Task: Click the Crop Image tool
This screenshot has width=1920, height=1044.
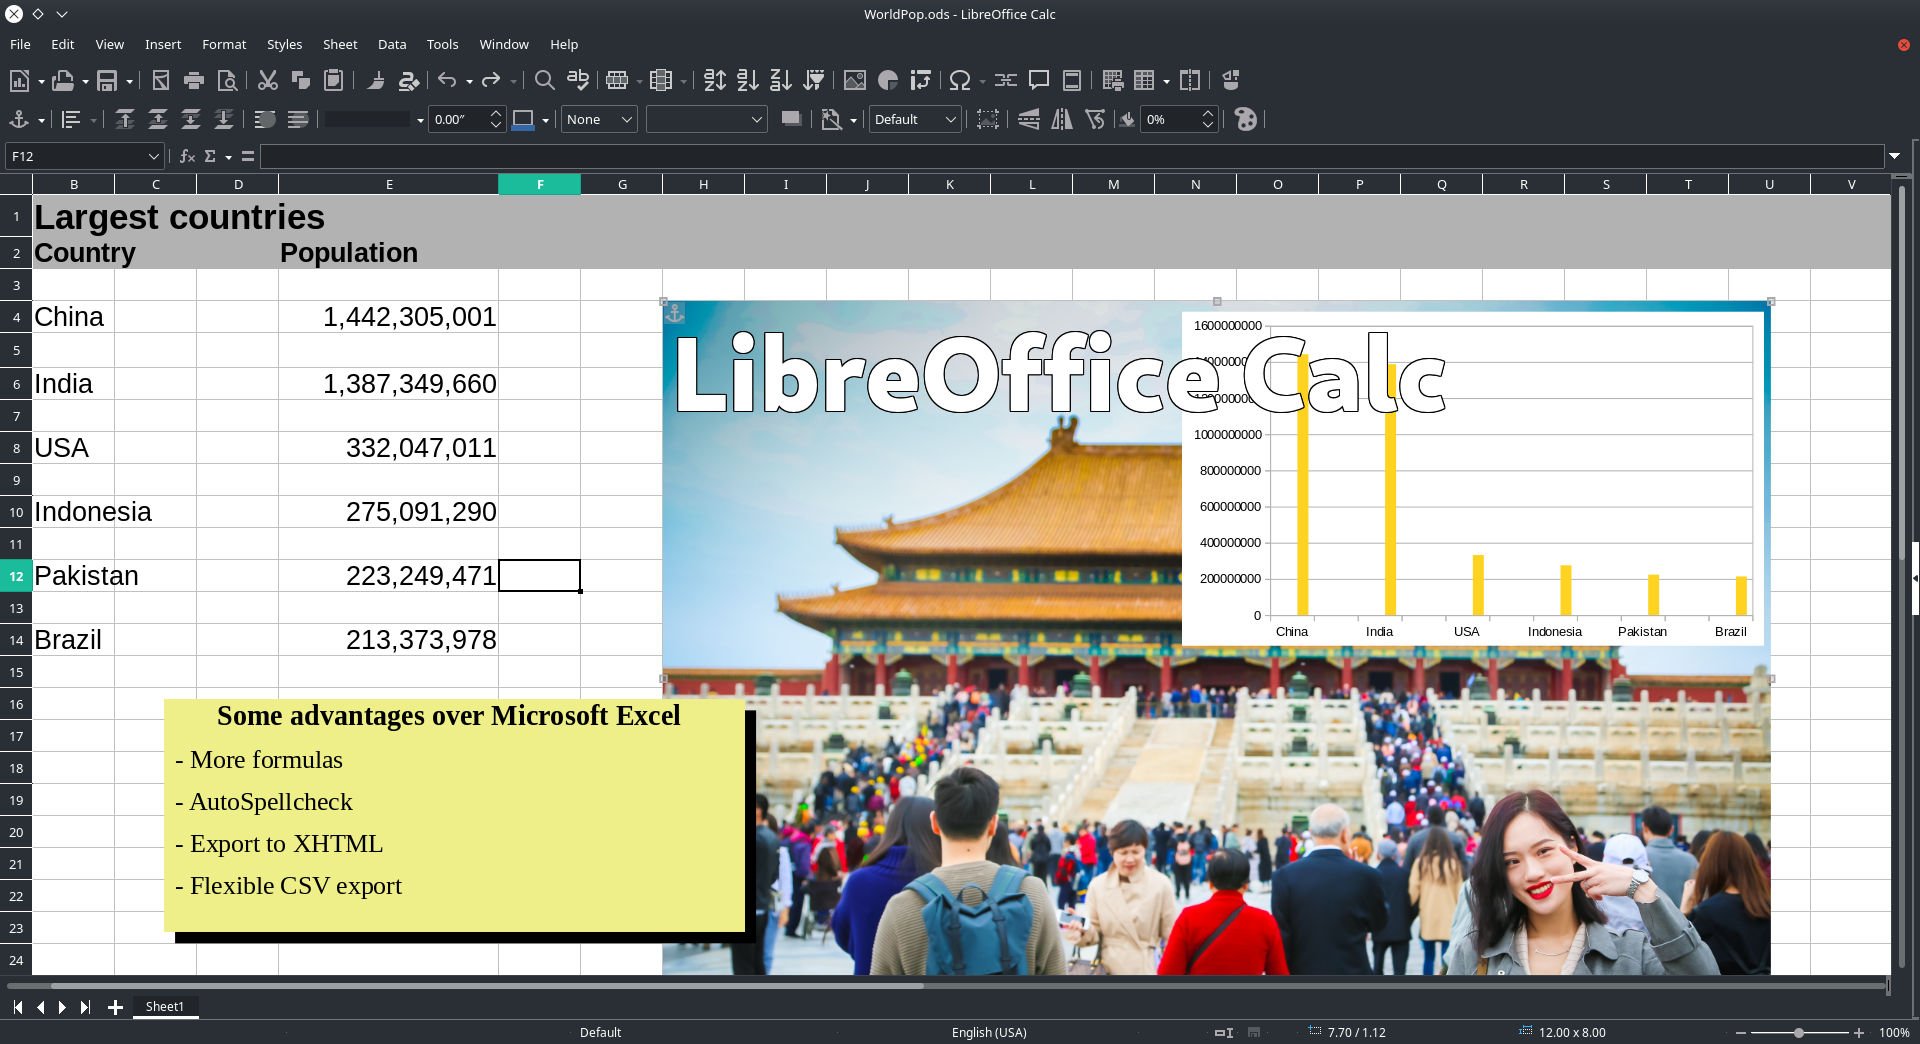Action: [987, 119]
